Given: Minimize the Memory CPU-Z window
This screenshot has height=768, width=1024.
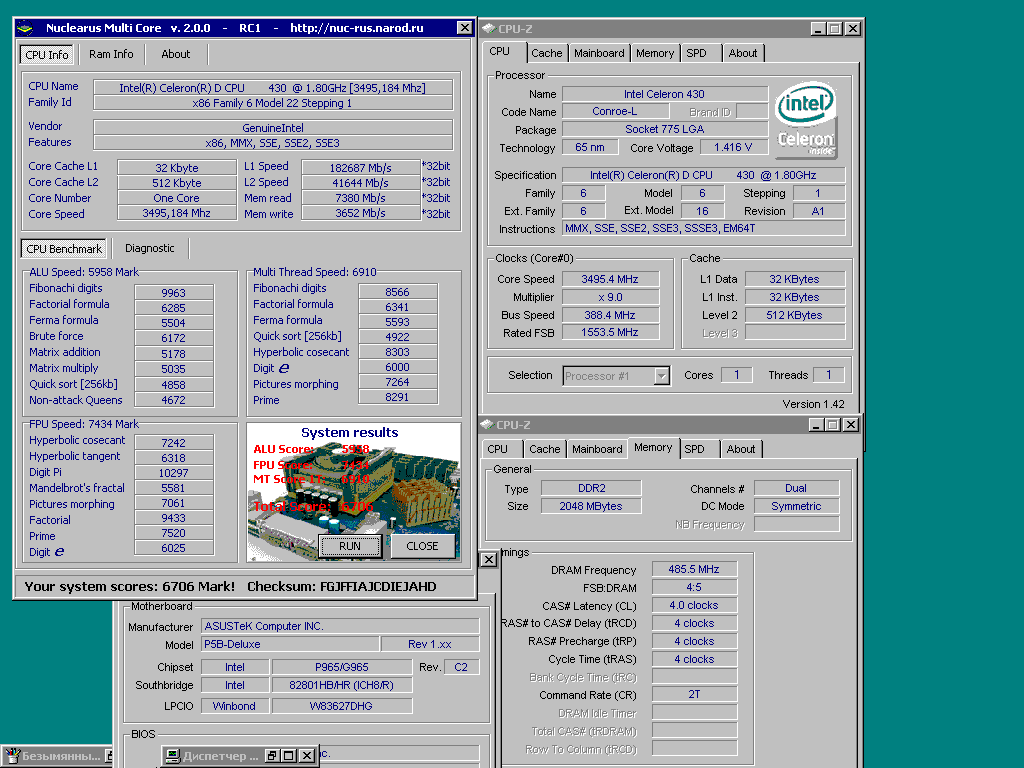Looking at the screenshot, I should coord(816,424).
